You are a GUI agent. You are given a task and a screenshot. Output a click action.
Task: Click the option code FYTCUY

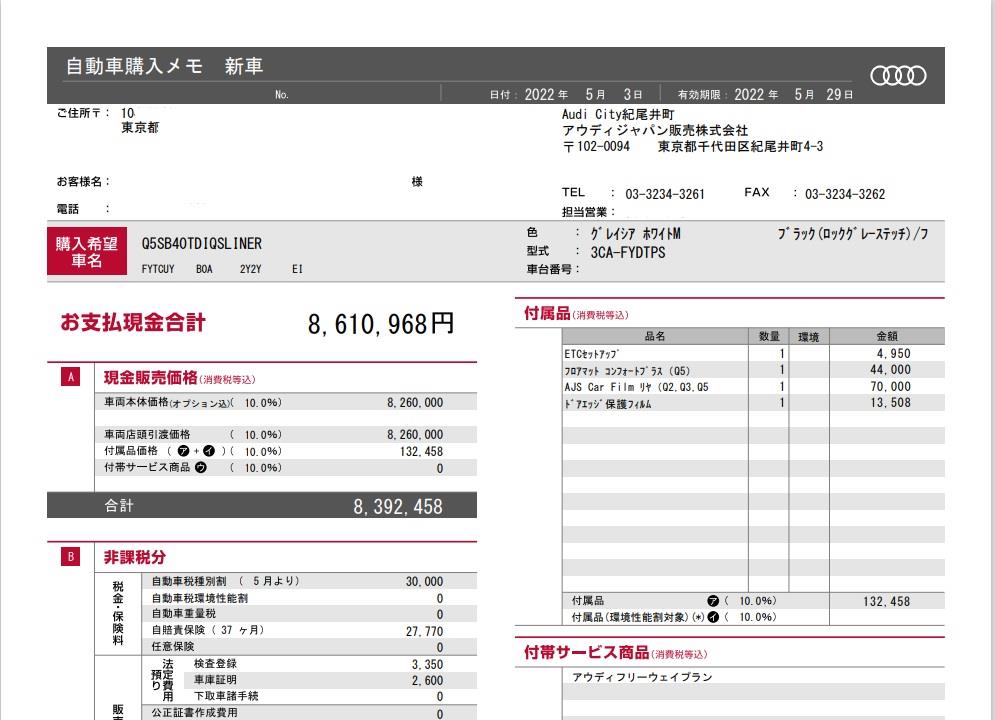tap(158, 269)
